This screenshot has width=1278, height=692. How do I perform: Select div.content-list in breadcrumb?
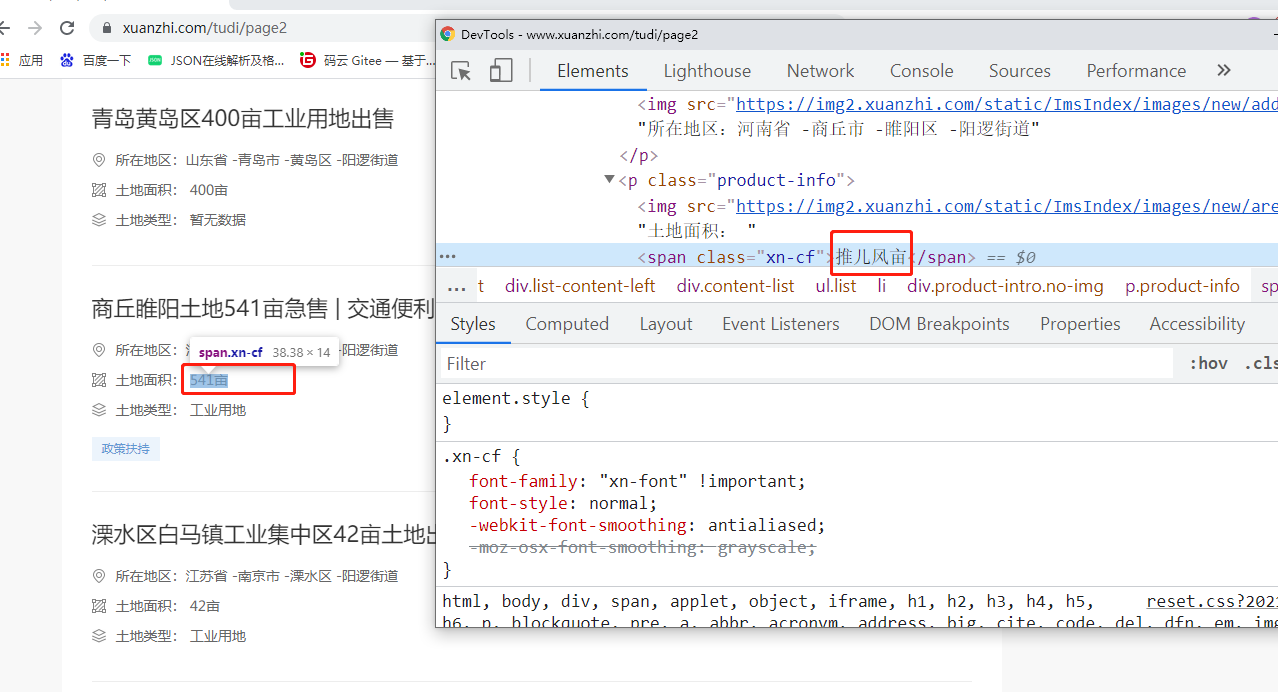click(x=735, y=286)
